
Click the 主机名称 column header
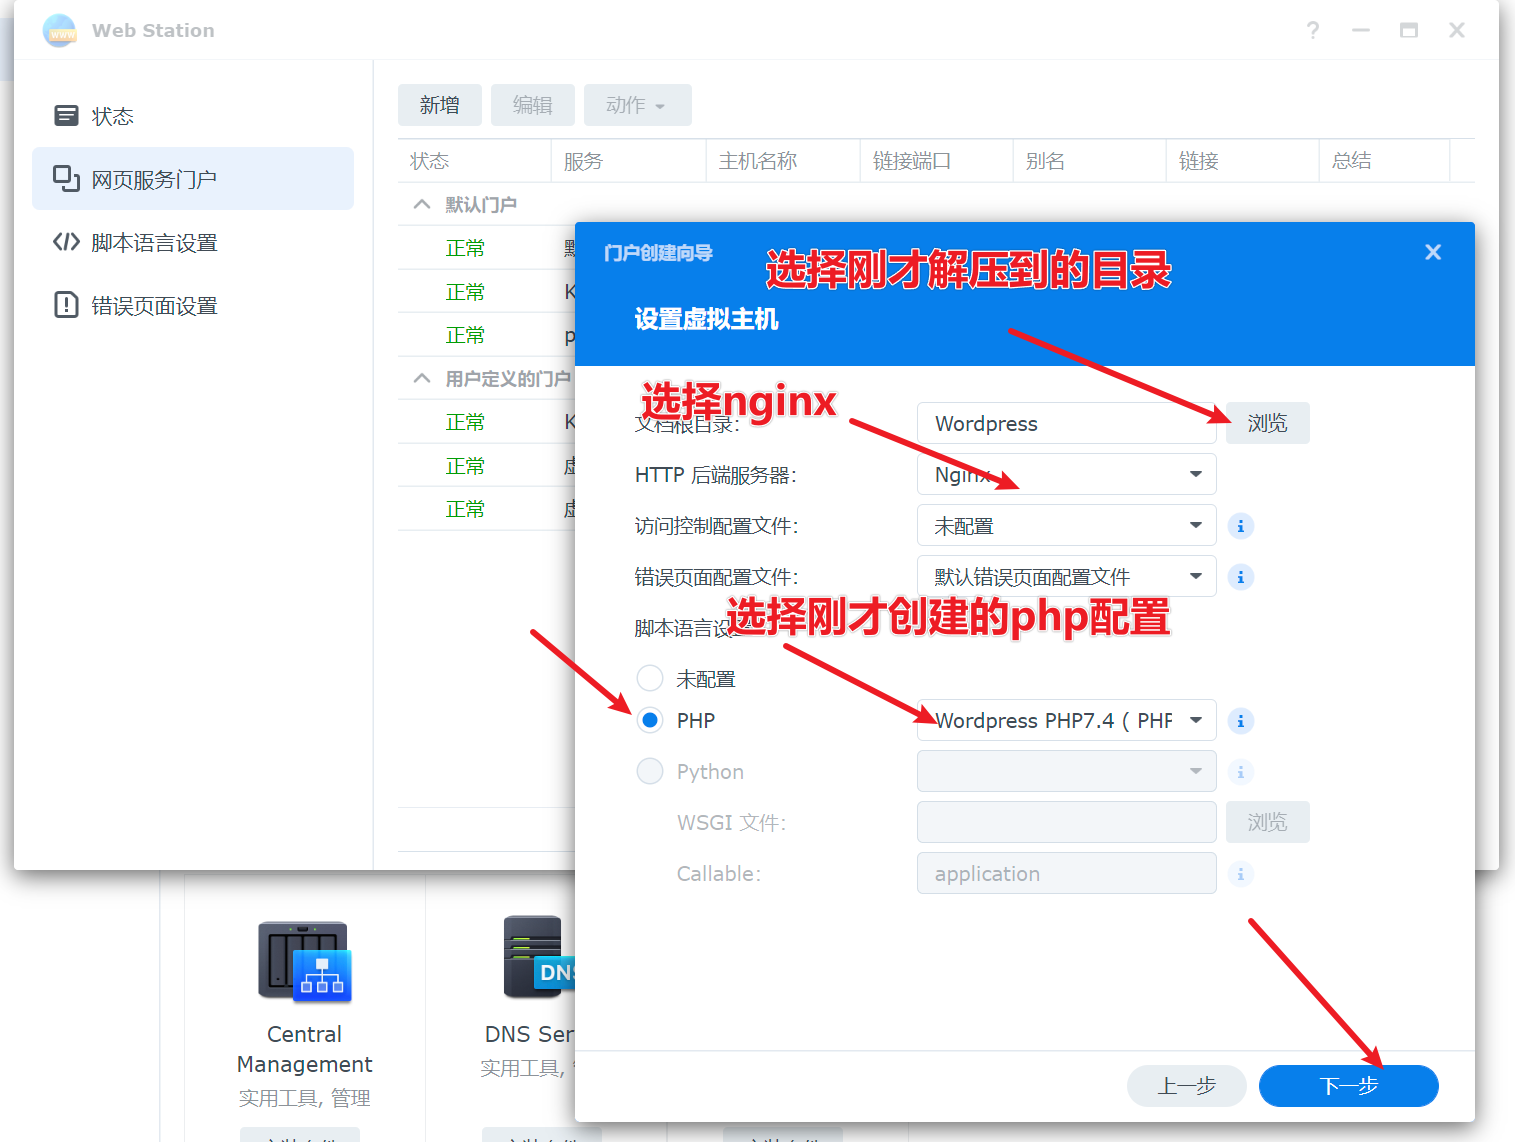pyautogui.click(x=782, y=161)
